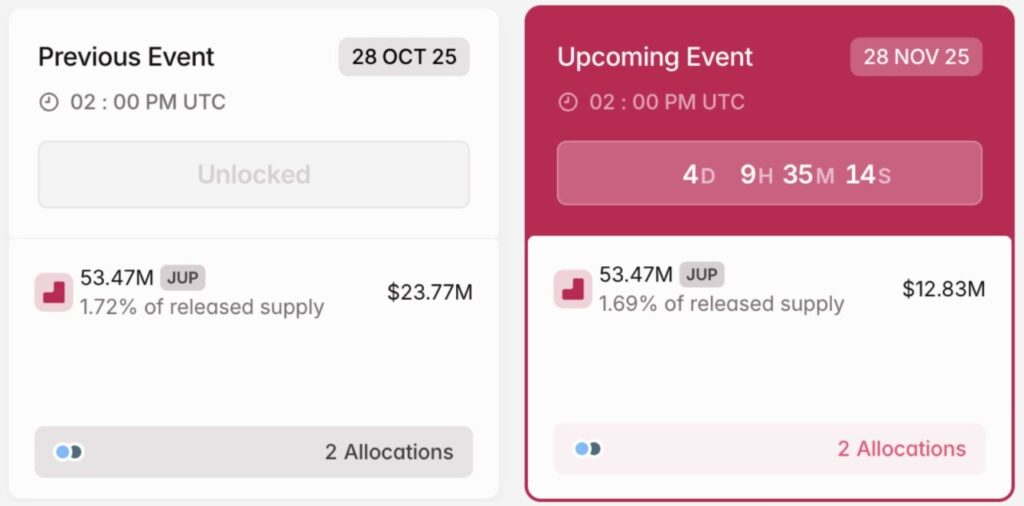
Task: Click the $12.83M value amount
Action: point(943,289)
